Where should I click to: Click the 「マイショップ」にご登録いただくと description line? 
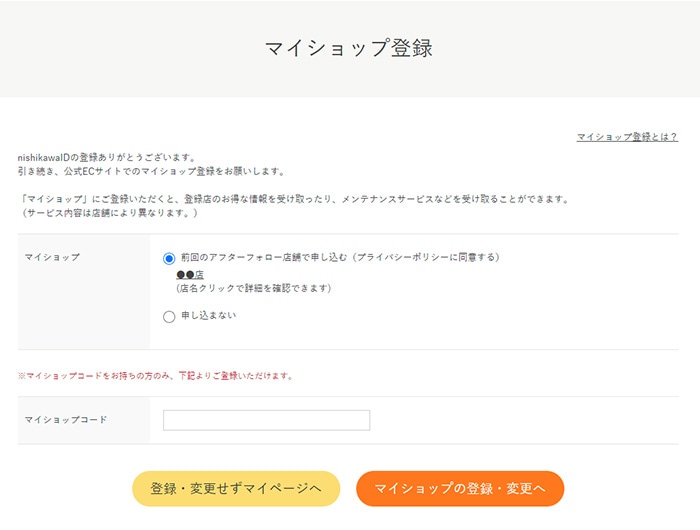(294, 199)
